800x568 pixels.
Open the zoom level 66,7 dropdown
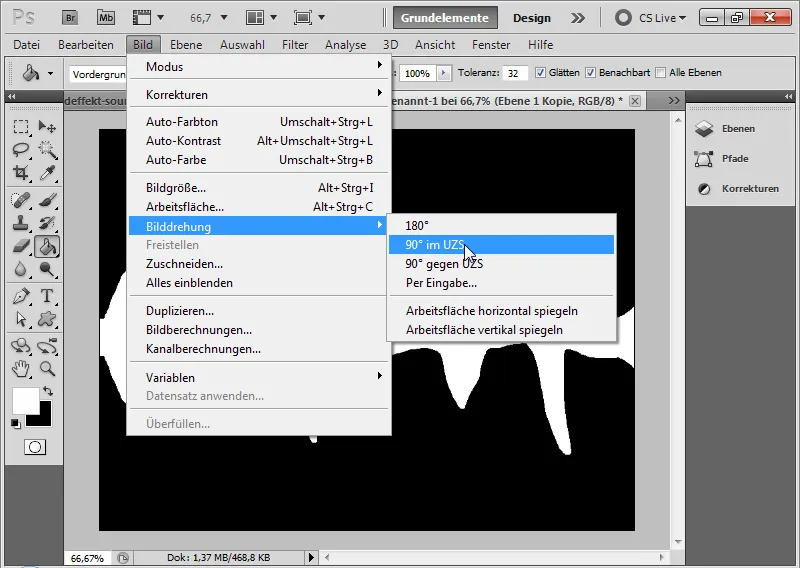tap(223, 18)
